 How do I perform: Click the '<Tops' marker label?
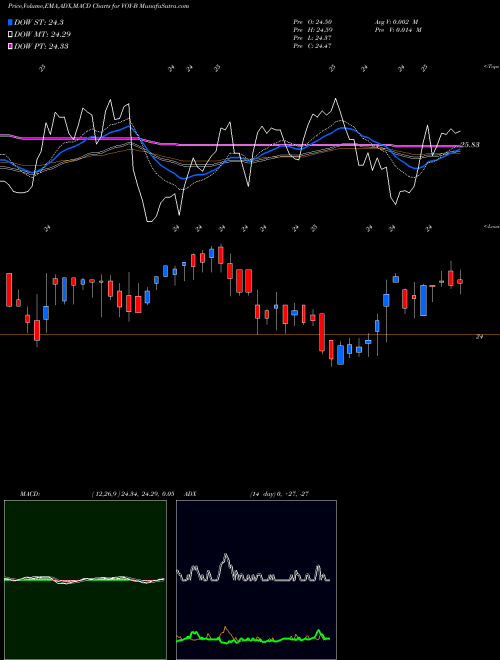pos(491,67)
